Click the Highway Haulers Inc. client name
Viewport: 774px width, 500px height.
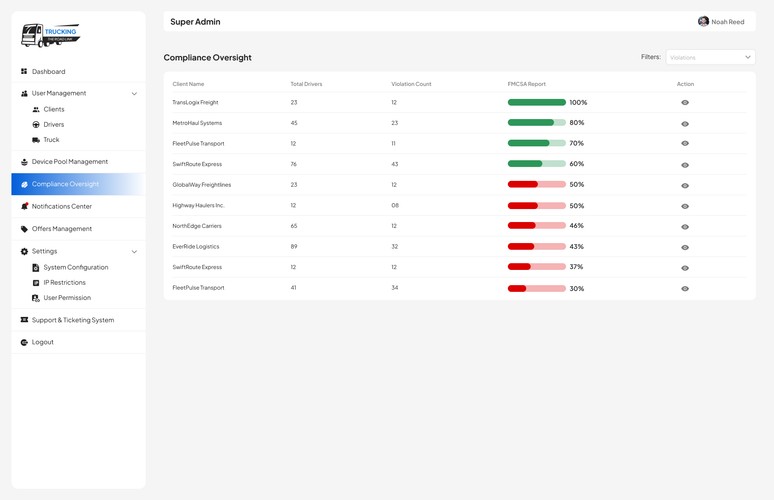point(198,205)
